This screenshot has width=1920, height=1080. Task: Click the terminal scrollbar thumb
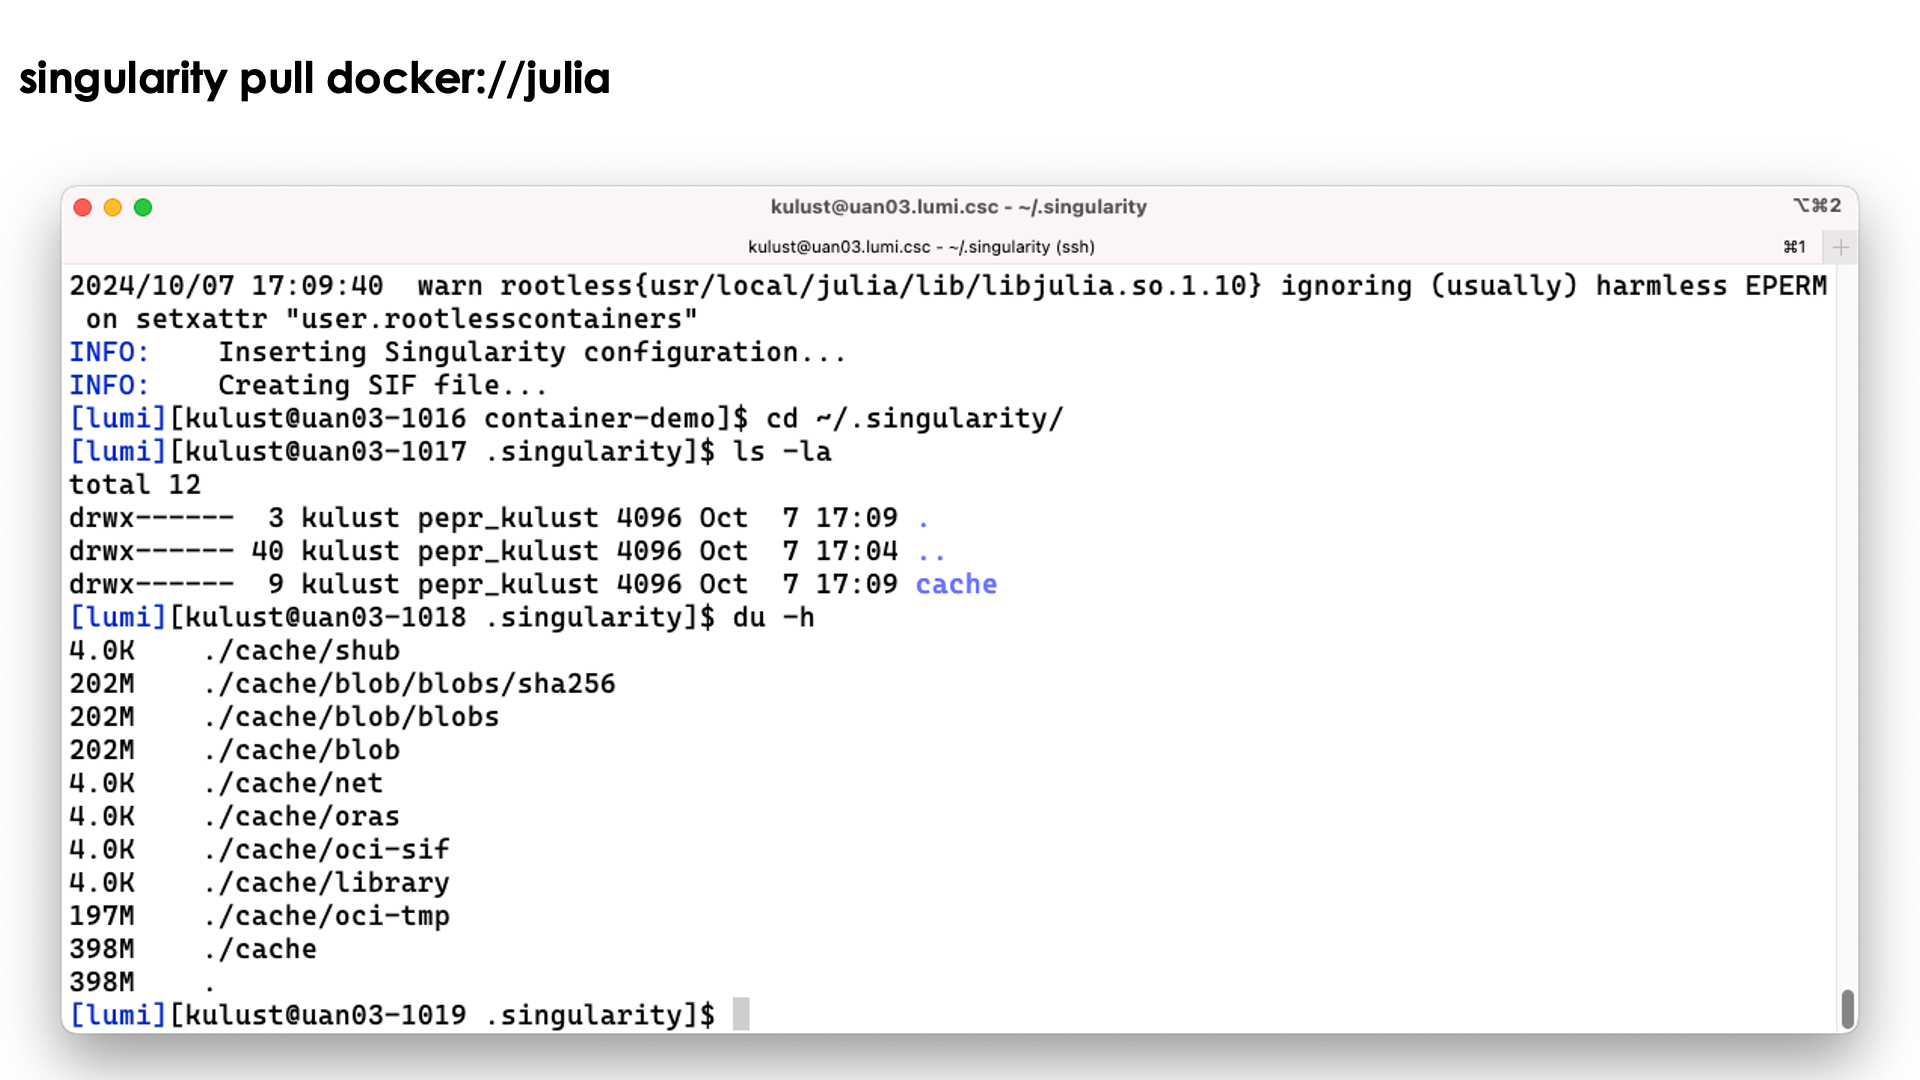[x=1847, y=1008]
